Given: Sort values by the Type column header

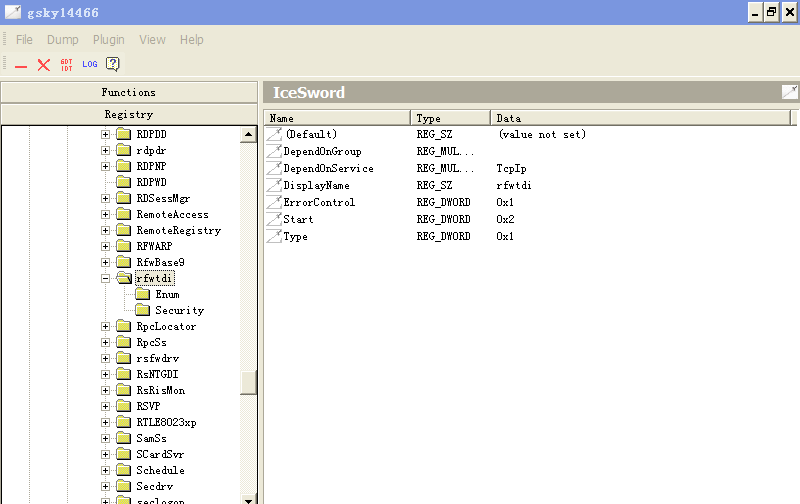Looking at the screenshot, I should click(x=450, y=118).
